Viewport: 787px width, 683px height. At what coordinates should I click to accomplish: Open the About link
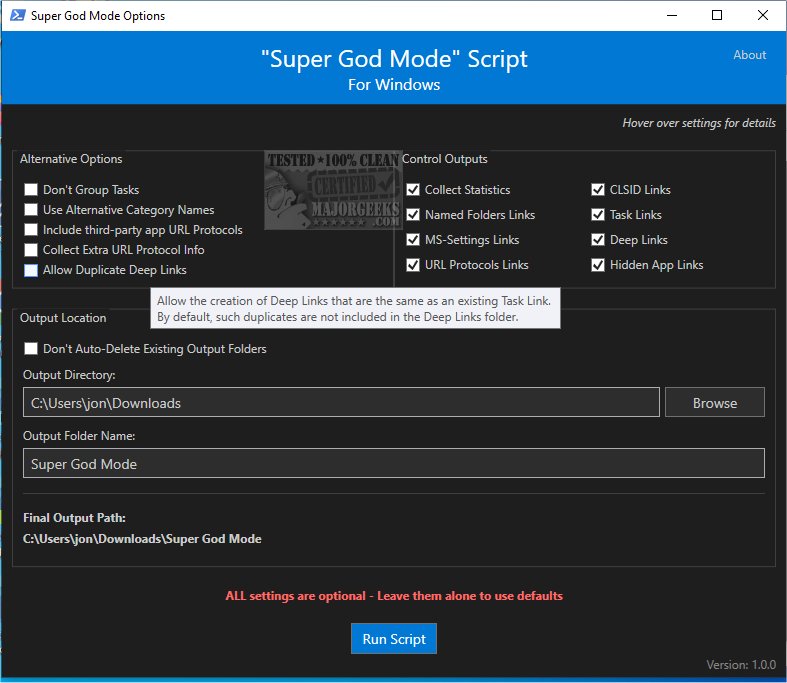[749, 55]
